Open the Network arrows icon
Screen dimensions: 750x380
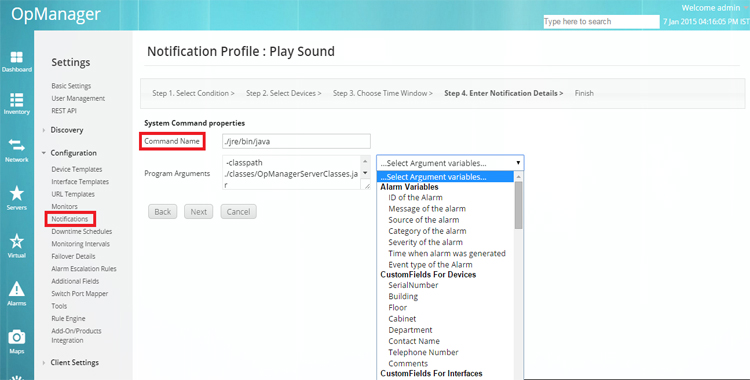tap(17, 146)
